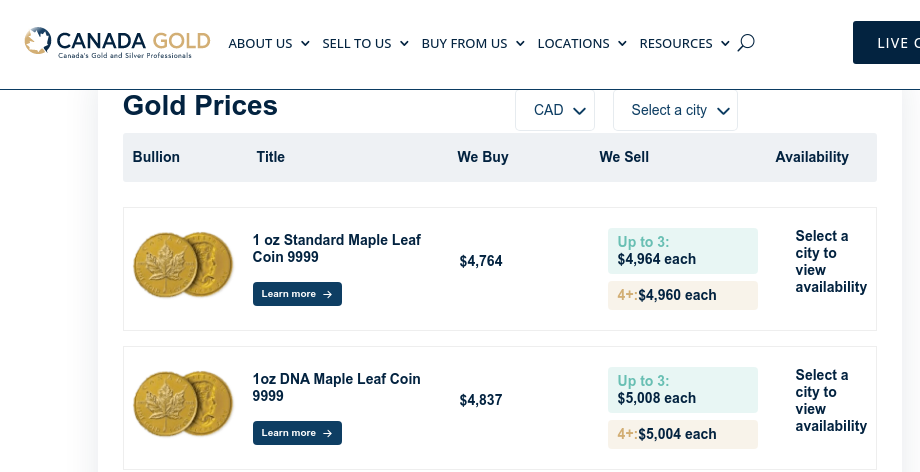The height and width of the screenshot is (472, 920).
Task: Click the 1 oz Standard Maple Leaf title
Action: [x=336, y=248]
